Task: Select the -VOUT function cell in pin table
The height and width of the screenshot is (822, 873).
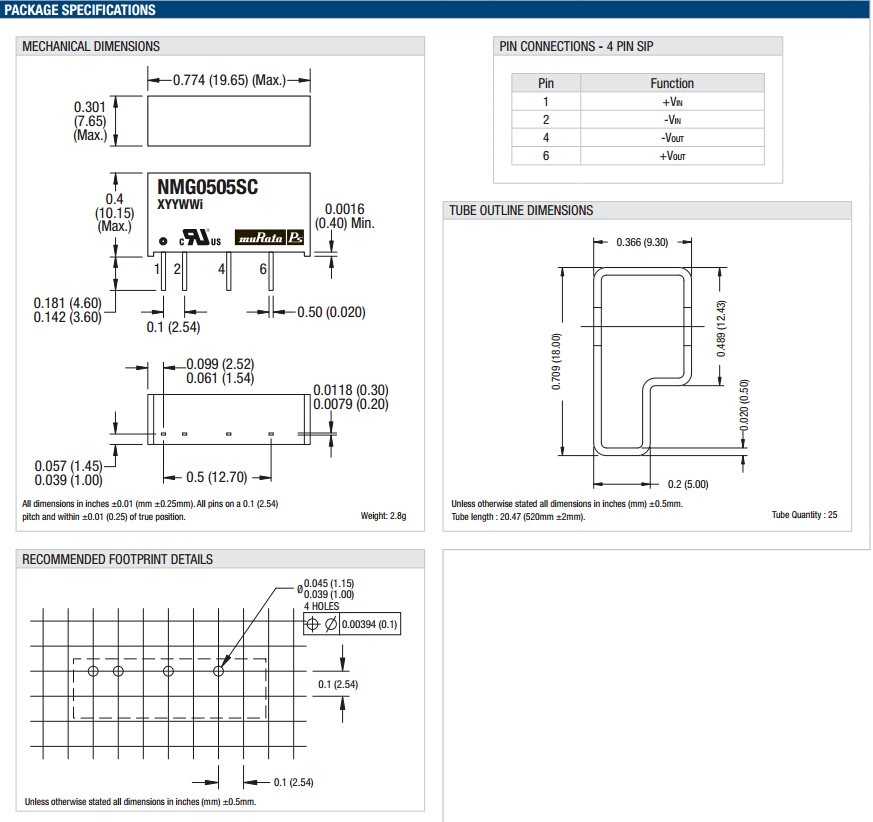Action: [x=672, y=138]
